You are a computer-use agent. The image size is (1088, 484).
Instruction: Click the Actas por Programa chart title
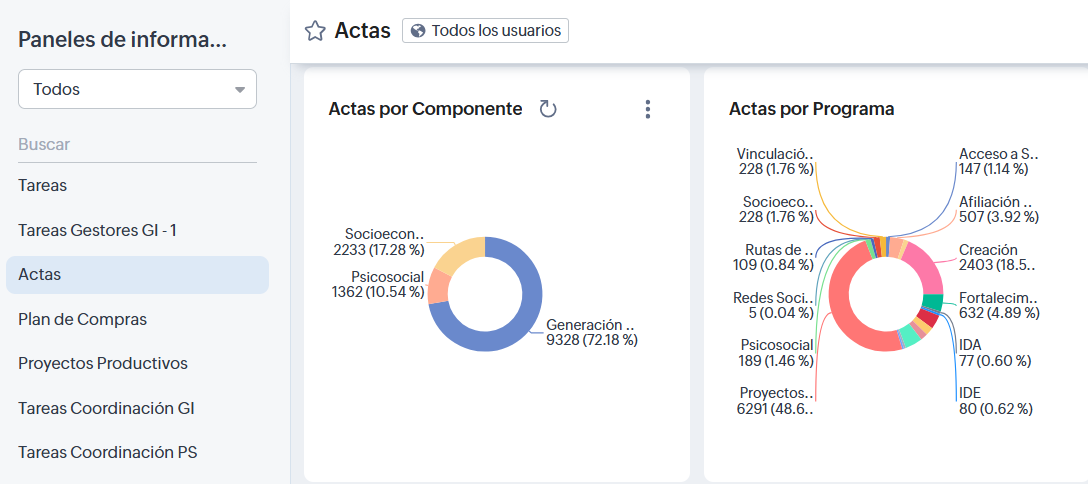(x=811, y=109)
